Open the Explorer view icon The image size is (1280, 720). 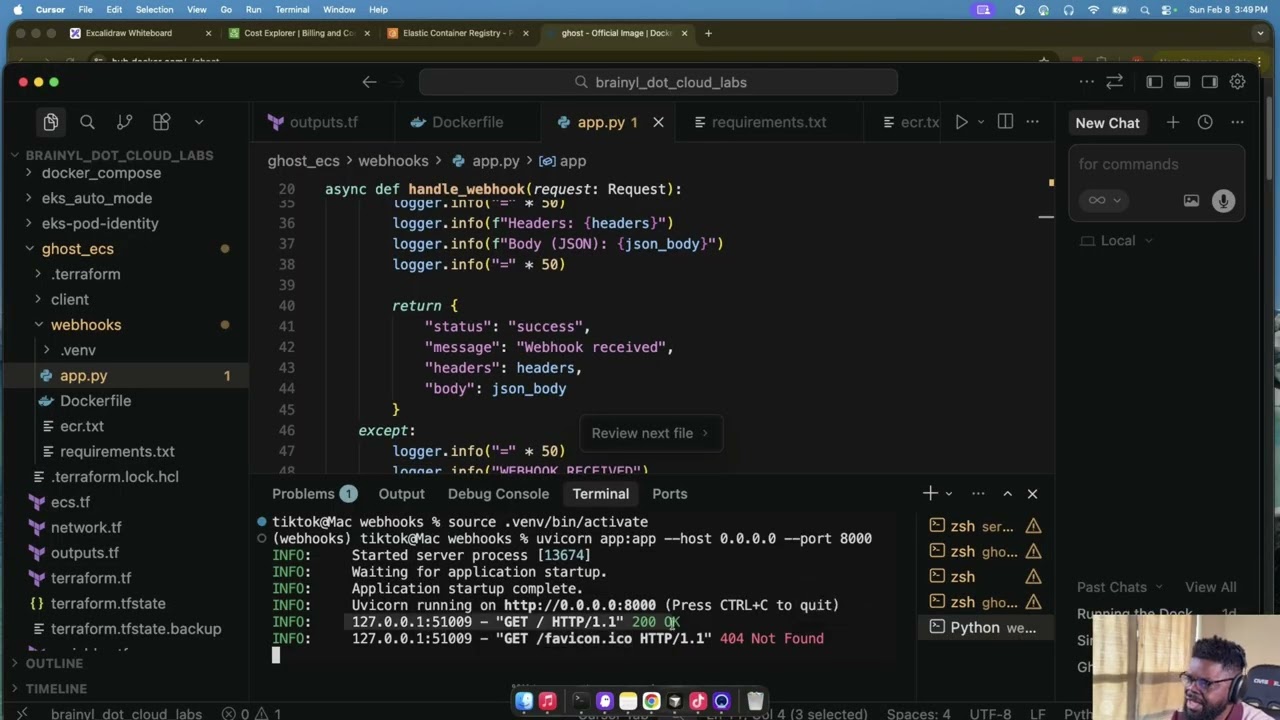(x=51, y=122)
